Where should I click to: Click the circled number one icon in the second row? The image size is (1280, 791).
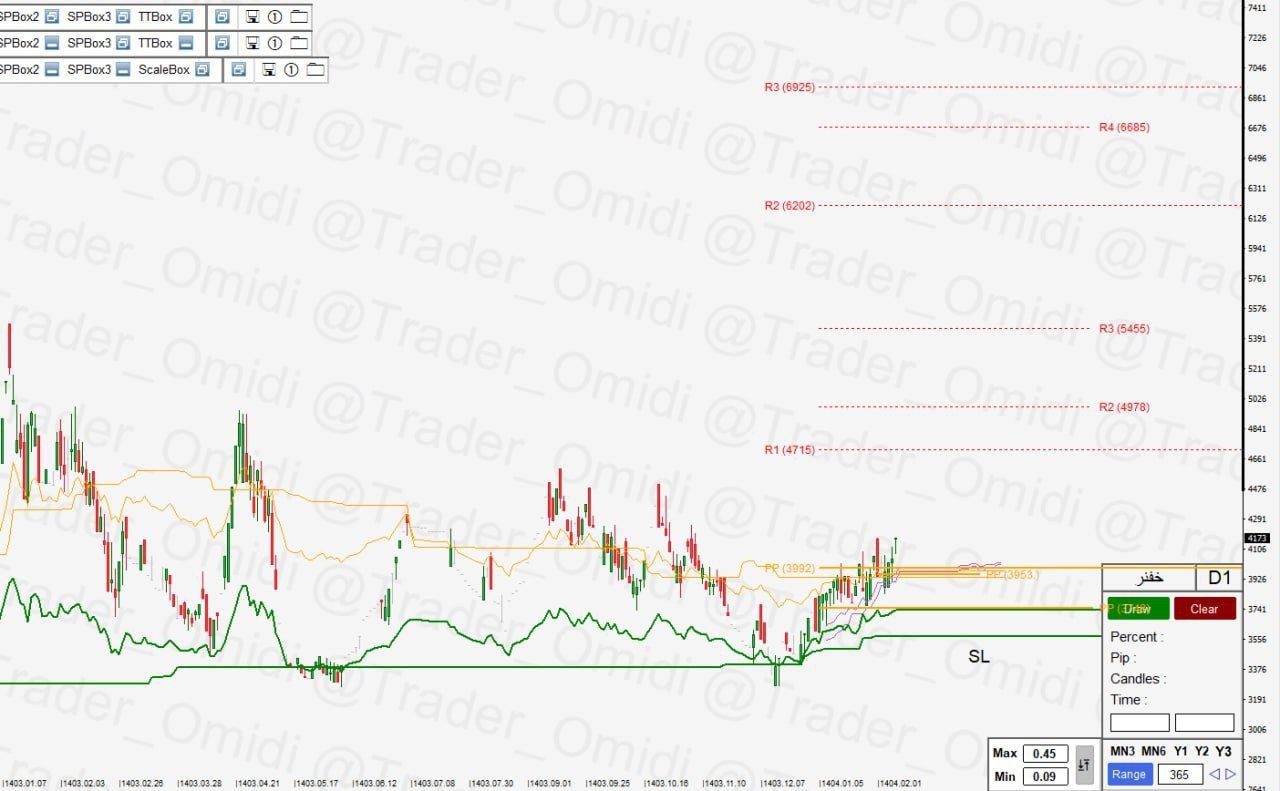[275, 43]
